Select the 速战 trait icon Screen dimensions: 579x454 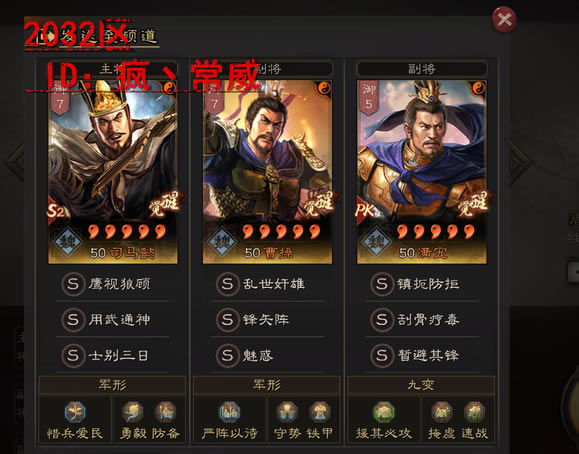pyautogui.click(x=474, y=412)
